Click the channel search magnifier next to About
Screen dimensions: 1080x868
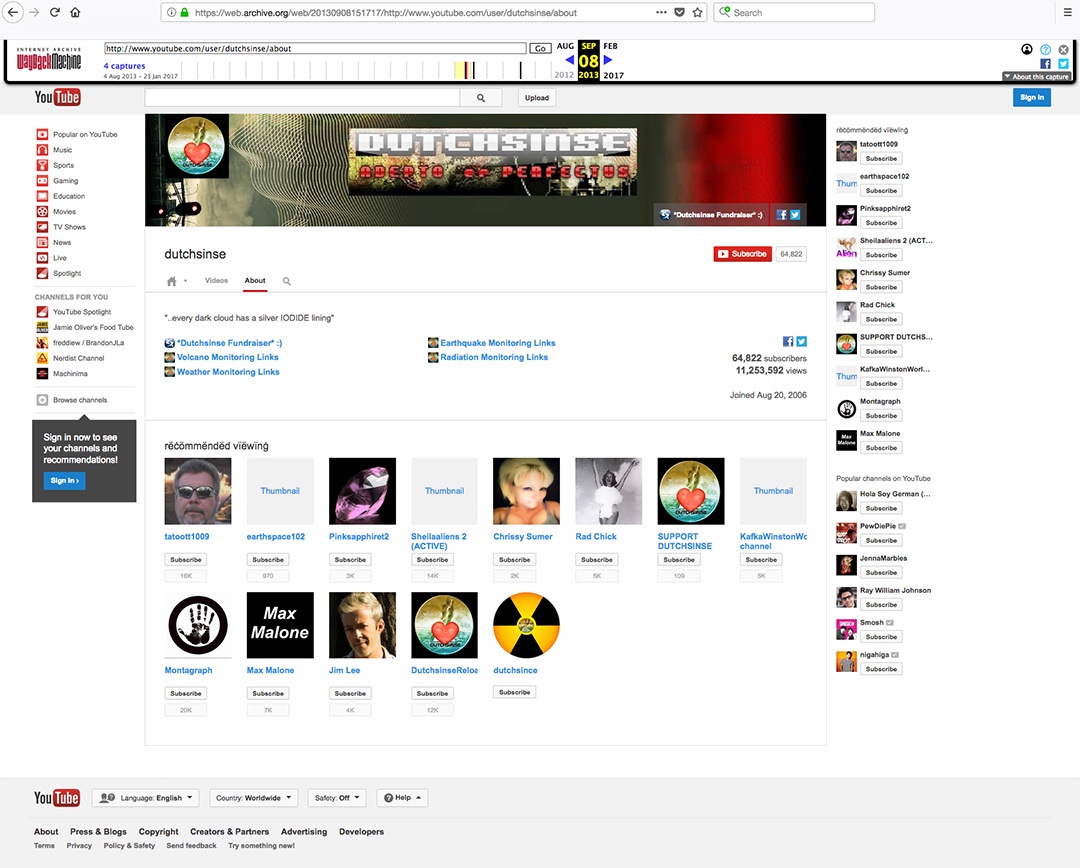coord(287,281)
